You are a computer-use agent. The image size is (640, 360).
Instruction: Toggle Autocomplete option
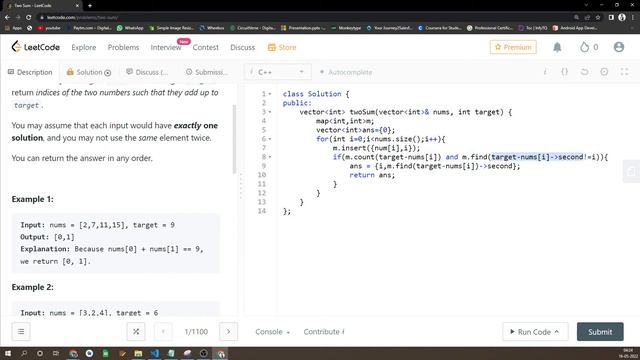(x=346, y=72)
